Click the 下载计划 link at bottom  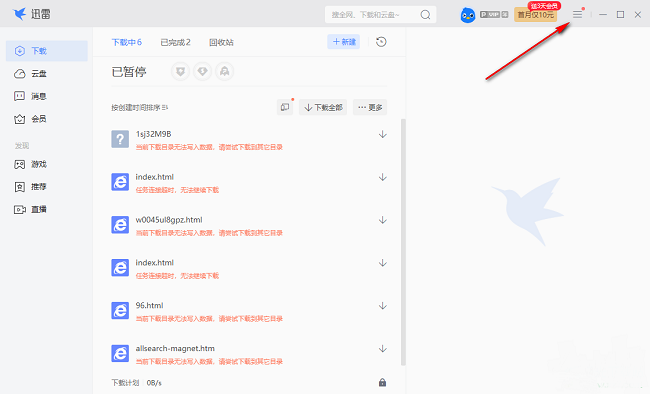[x=125, y=382]
